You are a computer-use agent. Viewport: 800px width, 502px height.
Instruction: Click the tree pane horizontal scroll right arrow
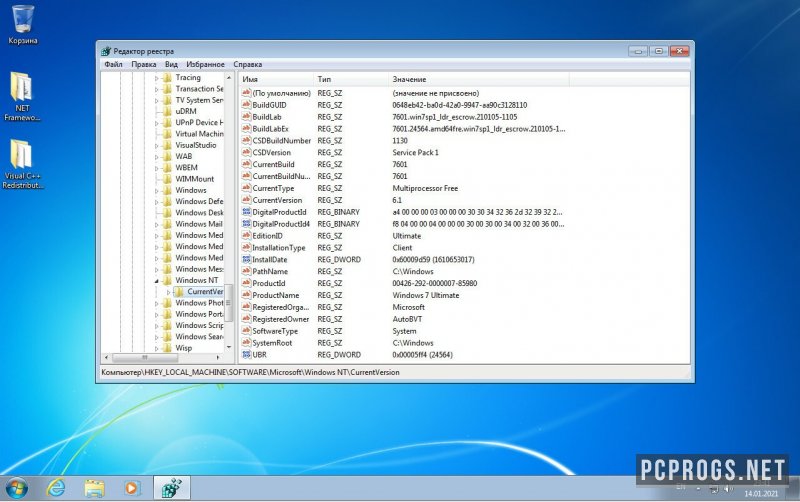pyautogui.click(x=218, y=357)
